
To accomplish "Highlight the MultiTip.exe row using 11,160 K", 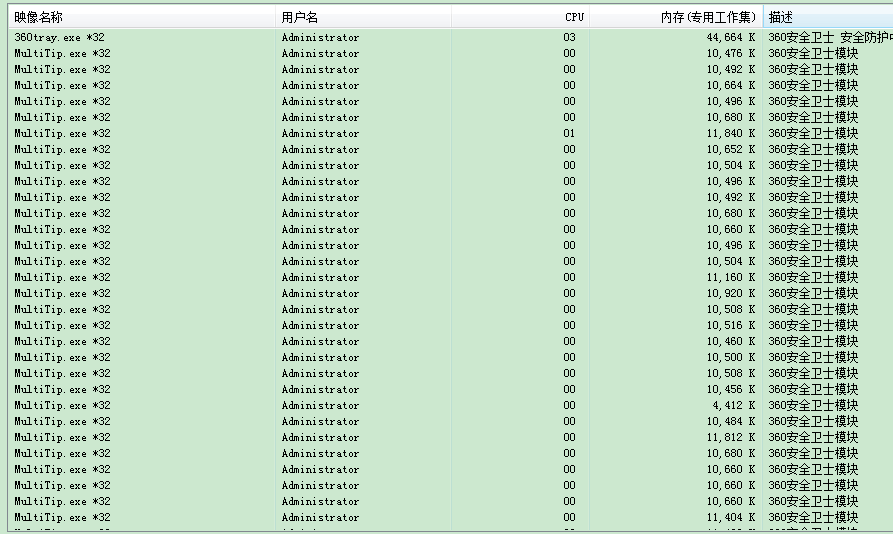I will click(x=62, y=278).
